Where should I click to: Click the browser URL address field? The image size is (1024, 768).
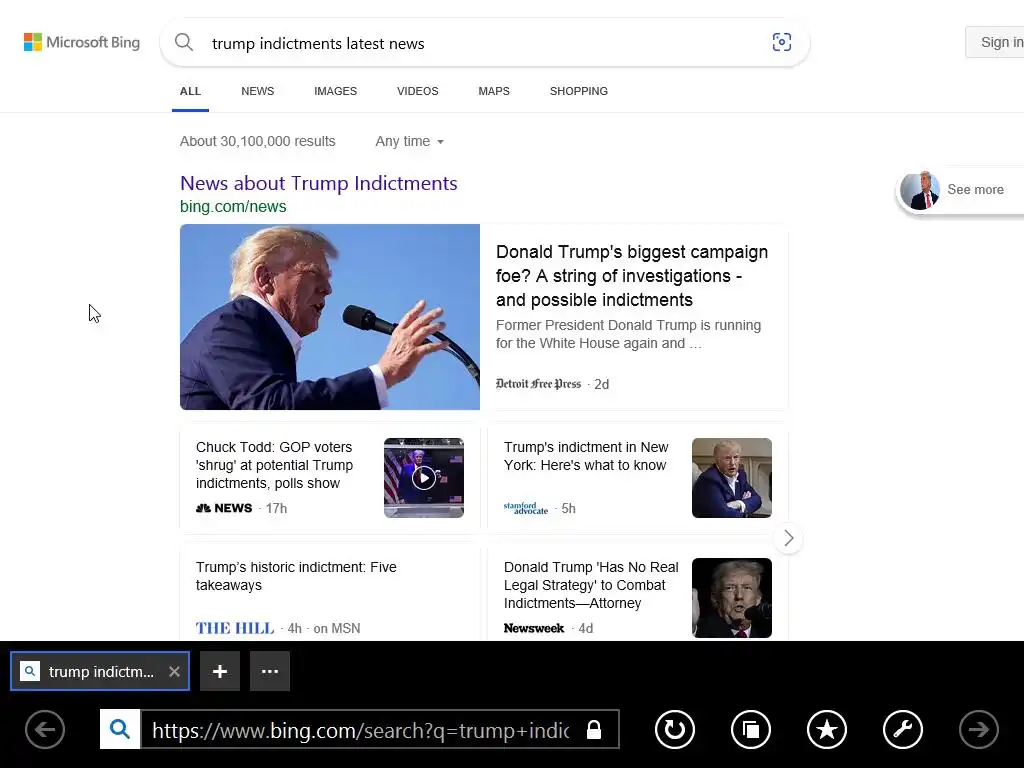360,730
